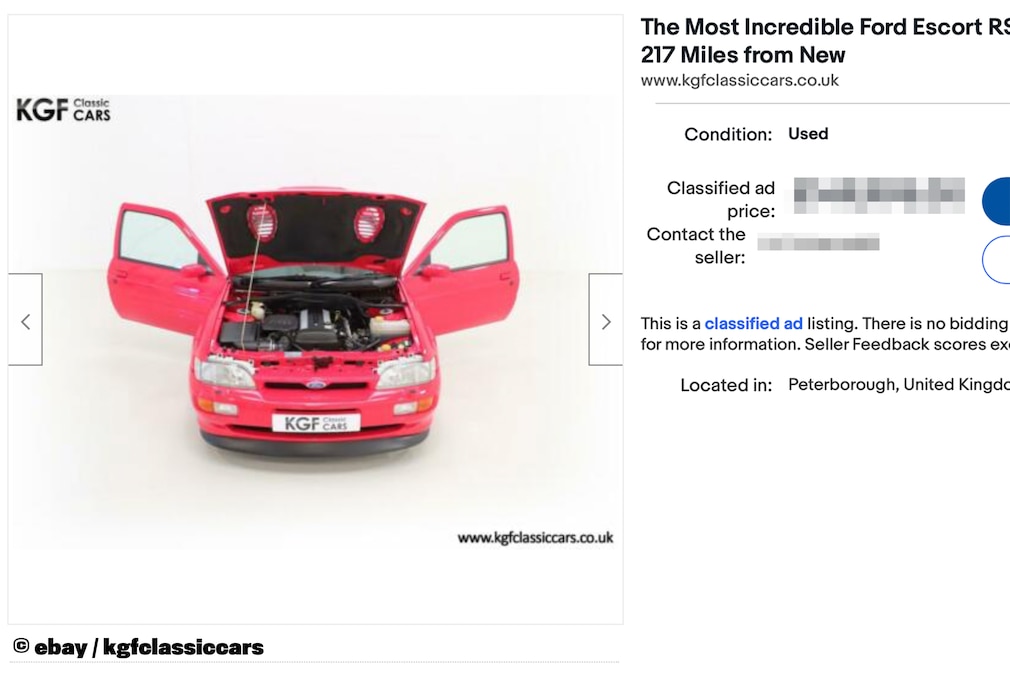Click the 'Peterborough, United Kingdom' location text
The height and width of the screenshot is (673, 1010).
pyautogui.click(x=899, y=384)
